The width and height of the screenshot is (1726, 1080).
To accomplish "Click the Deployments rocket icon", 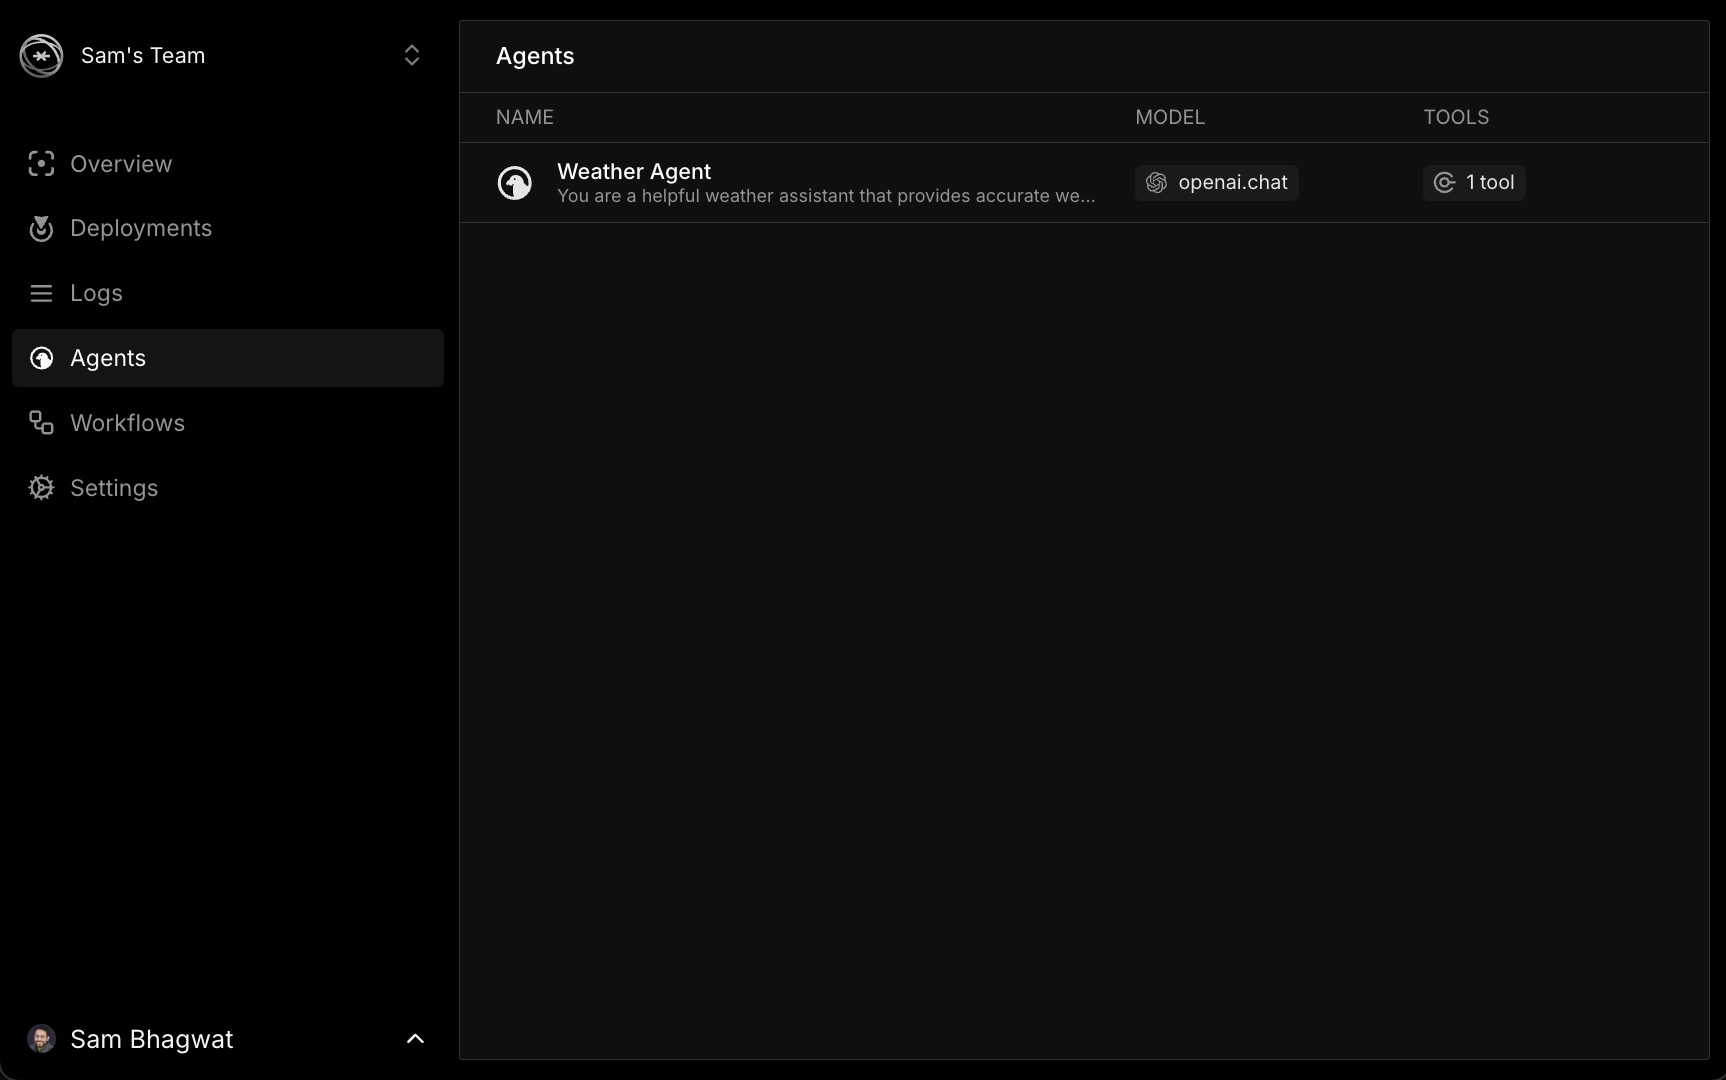I will 41,229.
